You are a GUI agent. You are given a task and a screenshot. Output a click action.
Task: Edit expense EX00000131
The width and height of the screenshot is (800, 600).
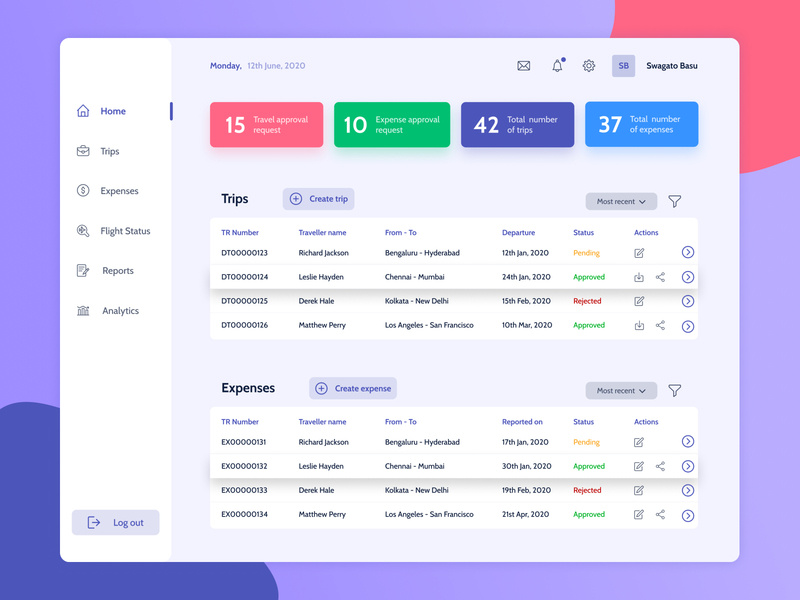pyautogui.click(x=639, y=442)
